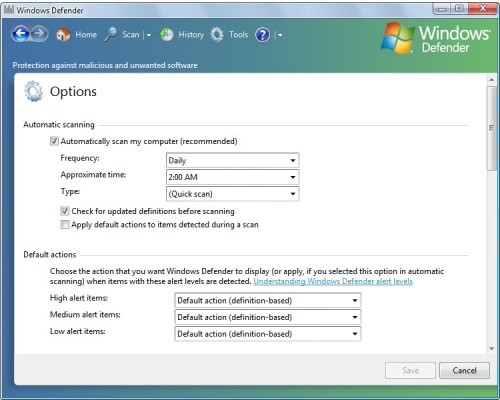Viewport: 500px width, 400px height.
Task: Click Protection against malicious and unwanted software text
Action: tap(105, 65)
